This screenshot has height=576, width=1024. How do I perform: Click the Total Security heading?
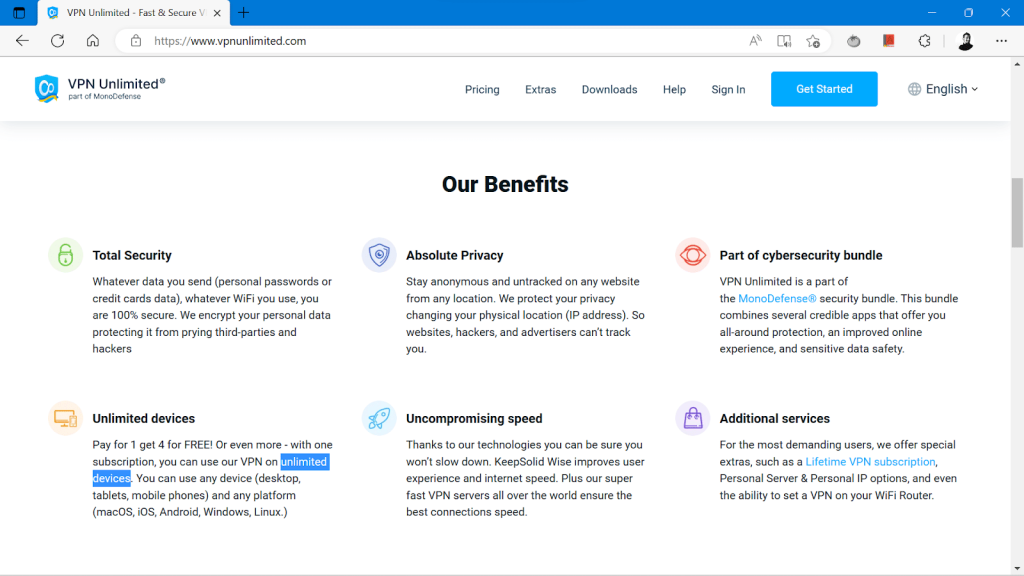point(132,255)
